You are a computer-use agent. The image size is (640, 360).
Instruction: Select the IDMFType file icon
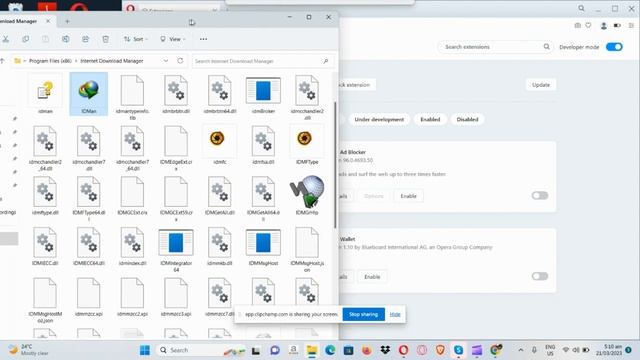pos(304,138)
